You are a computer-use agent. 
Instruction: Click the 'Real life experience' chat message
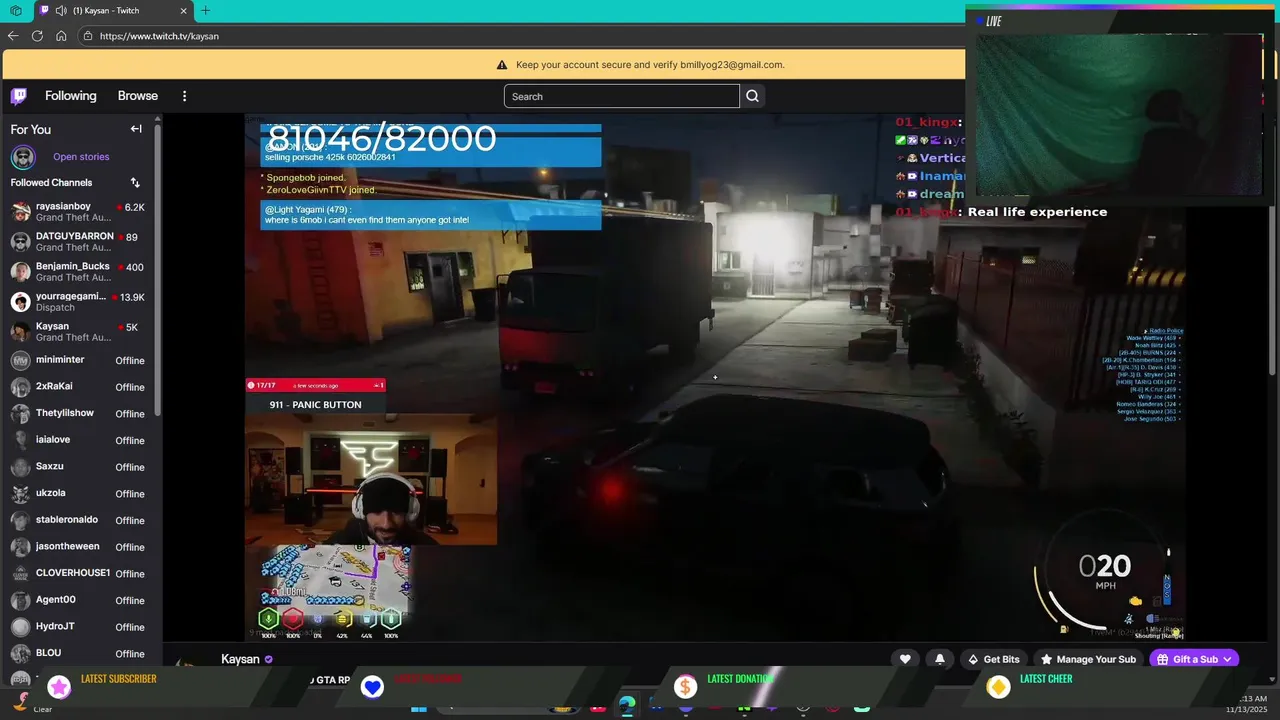(x=1037, y=212)
